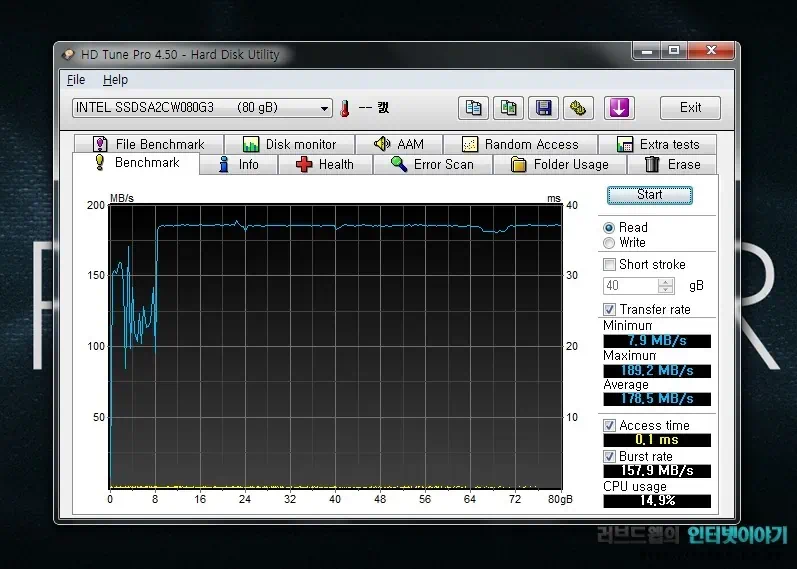Click the purple down-arrow tray icon
The height and width of the screenshot is (569, 797).
(x=620, y=108)
